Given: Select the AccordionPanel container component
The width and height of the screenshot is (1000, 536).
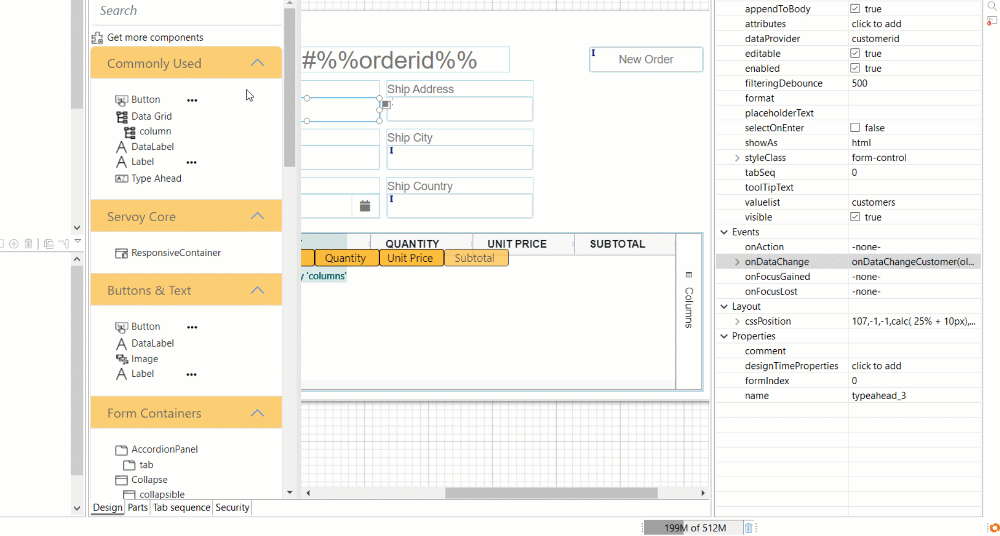Looking at the screenshot, I should 164,450.
